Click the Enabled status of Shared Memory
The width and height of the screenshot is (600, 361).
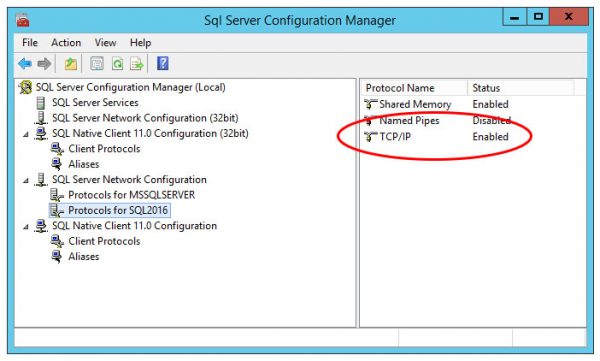(x=490, y=104)
